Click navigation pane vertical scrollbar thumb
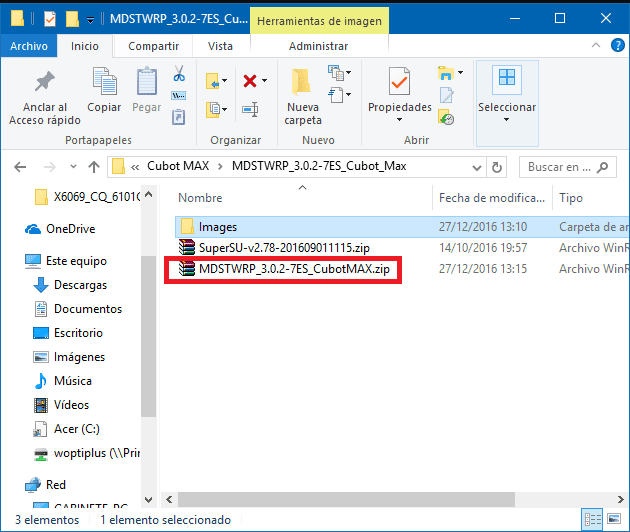This screenshot has height=532, width=630. 148,336
